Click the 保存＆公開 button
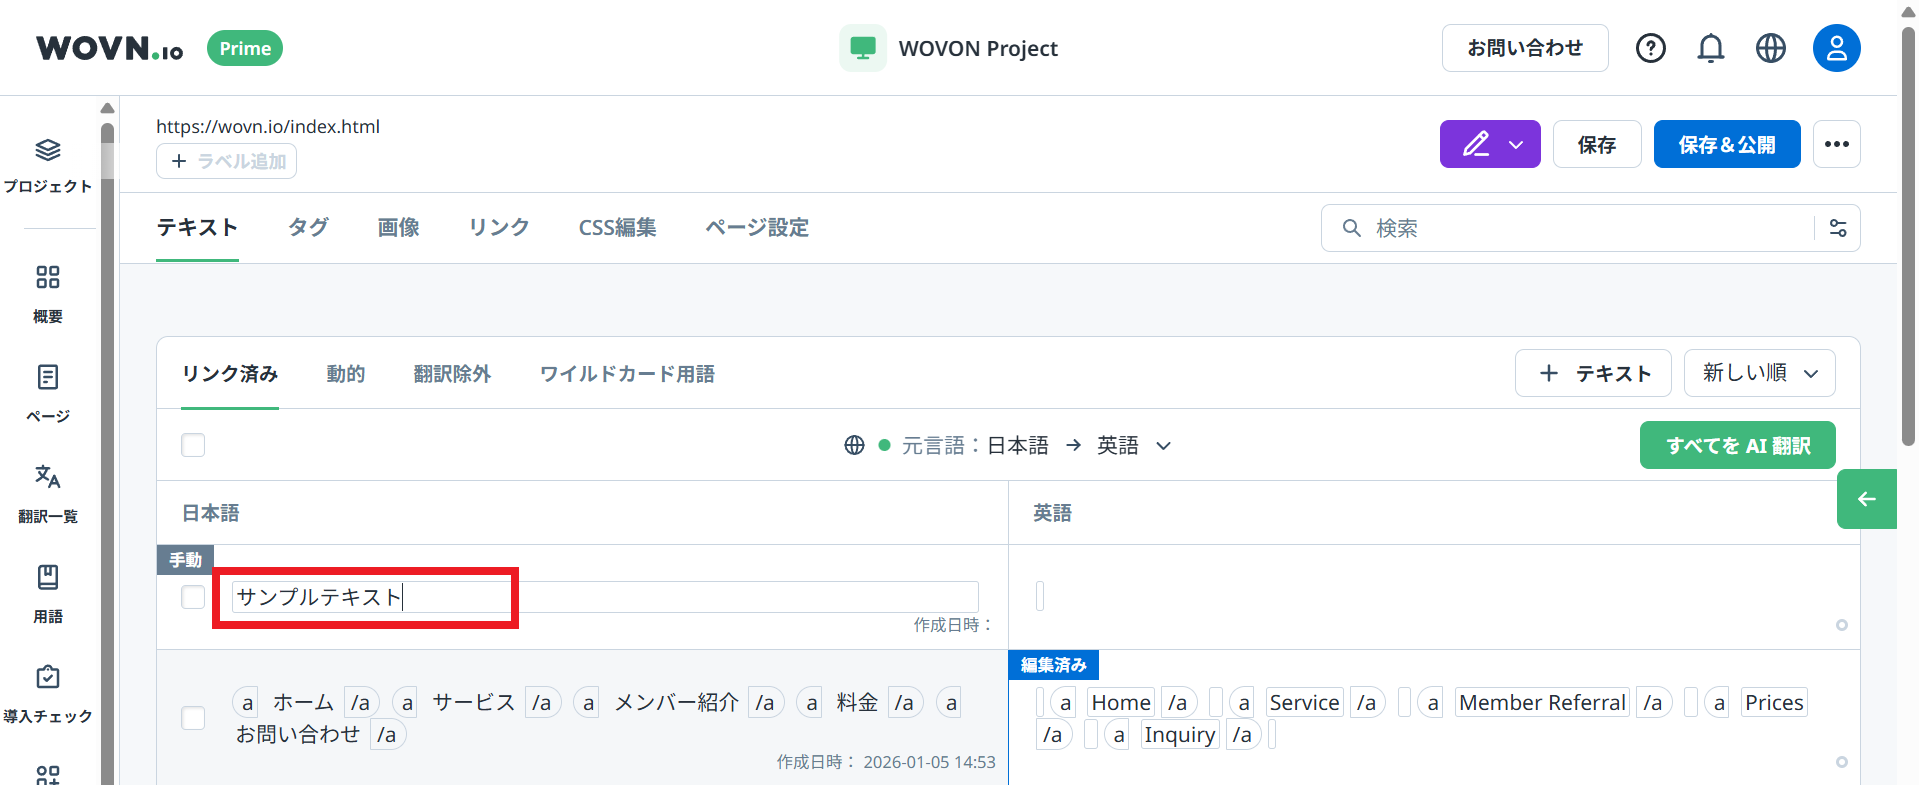 [1727, 144]
